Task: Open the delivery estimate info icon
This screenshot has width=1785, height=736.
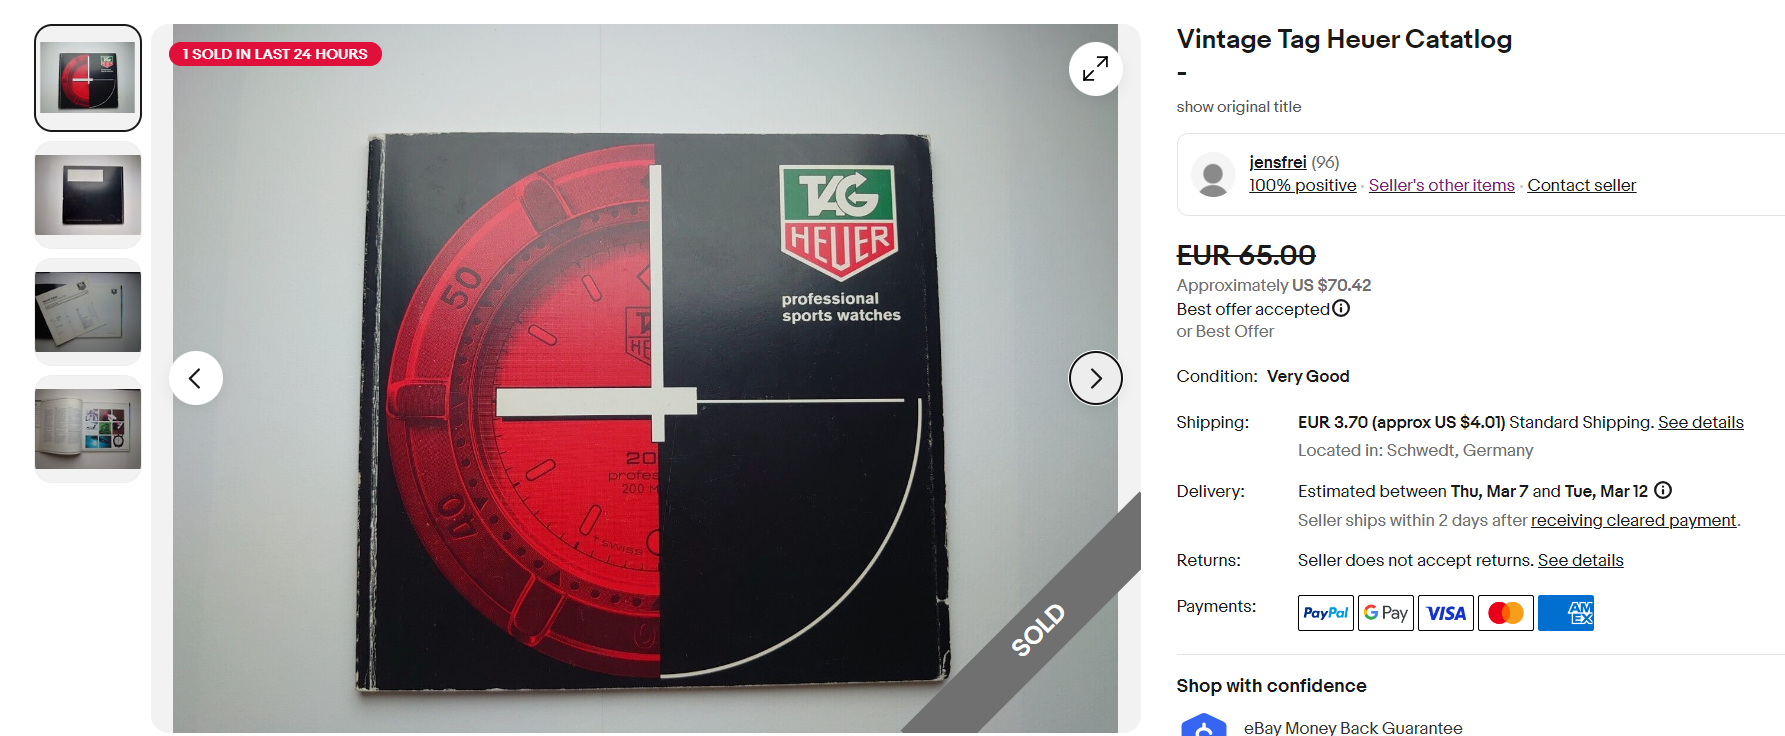Action: 1663,490
